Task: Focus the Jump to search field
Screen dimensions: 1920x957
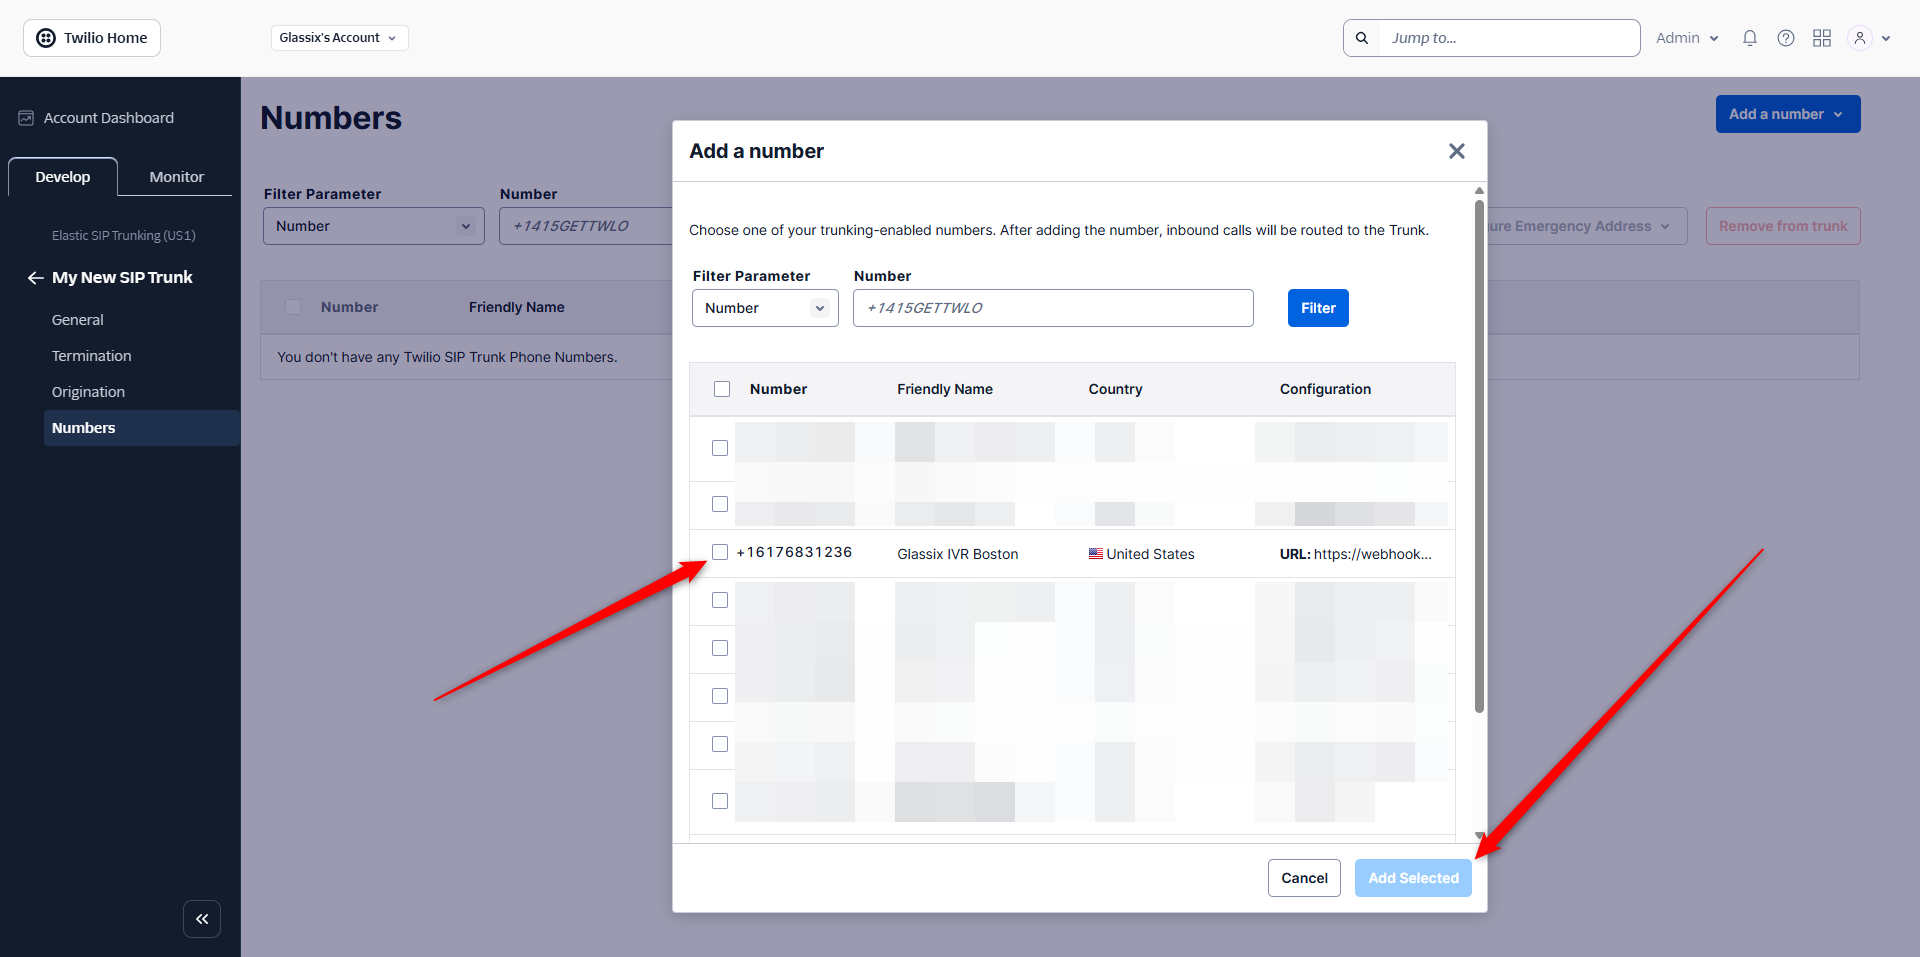Action: pos(1510,38)
